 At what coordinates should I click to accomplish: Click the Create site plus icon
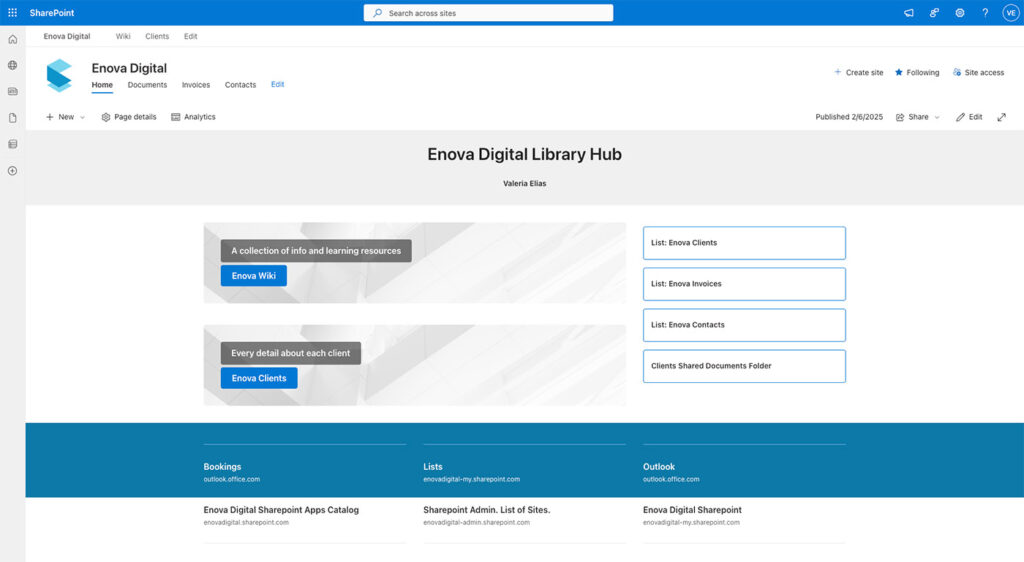pyautogui.click(x=837, y=72)
